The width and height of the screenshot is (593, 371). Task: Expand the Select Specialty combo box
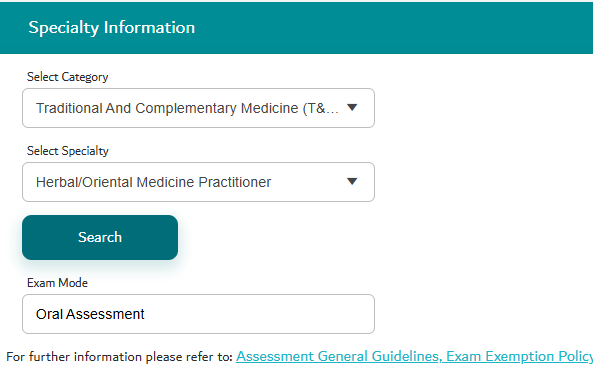[x=198, y=182]
